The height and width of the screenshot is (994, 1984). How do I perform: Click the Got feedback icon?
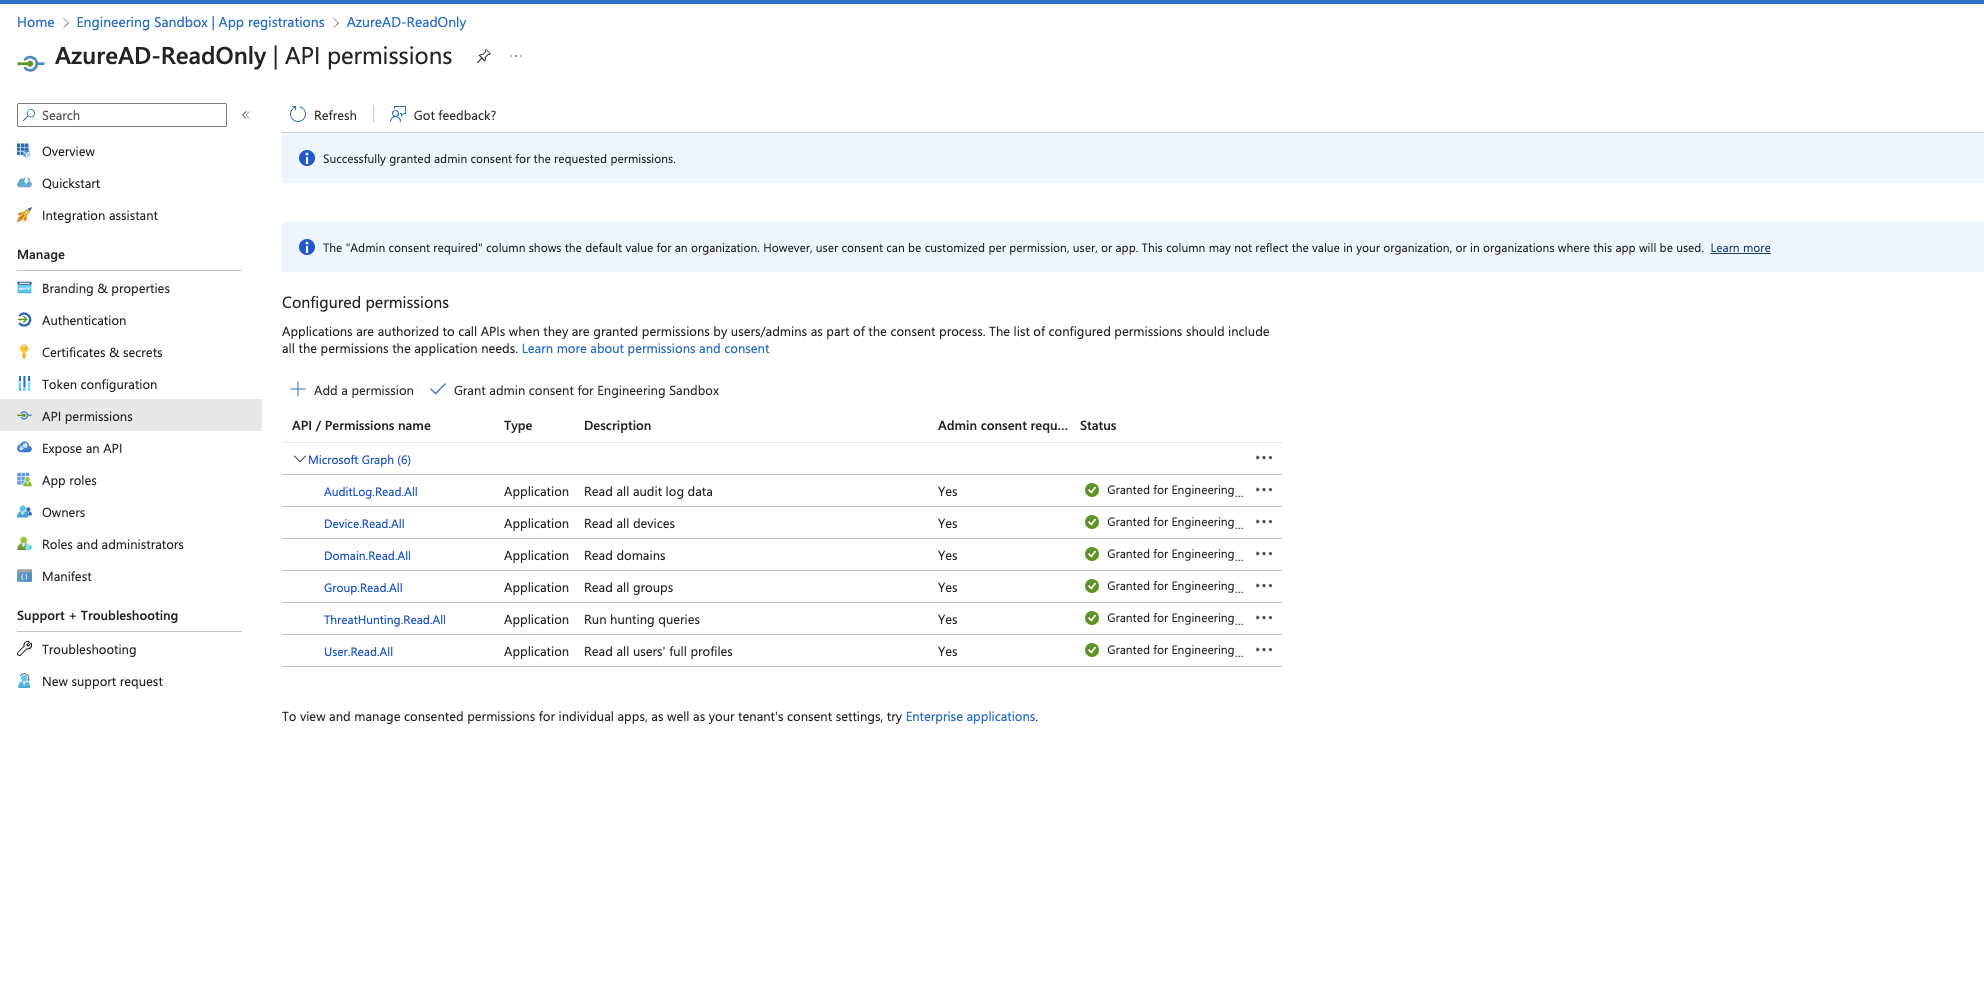398,115
